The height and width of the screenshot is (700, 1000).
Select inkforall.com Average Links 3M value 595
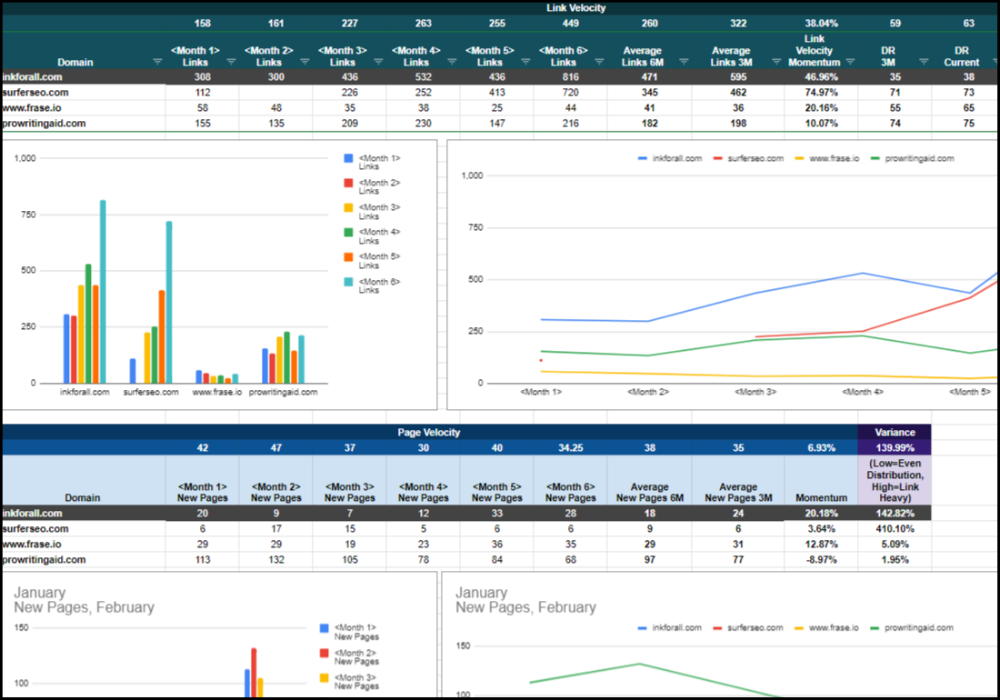click(x=738, y=77)
